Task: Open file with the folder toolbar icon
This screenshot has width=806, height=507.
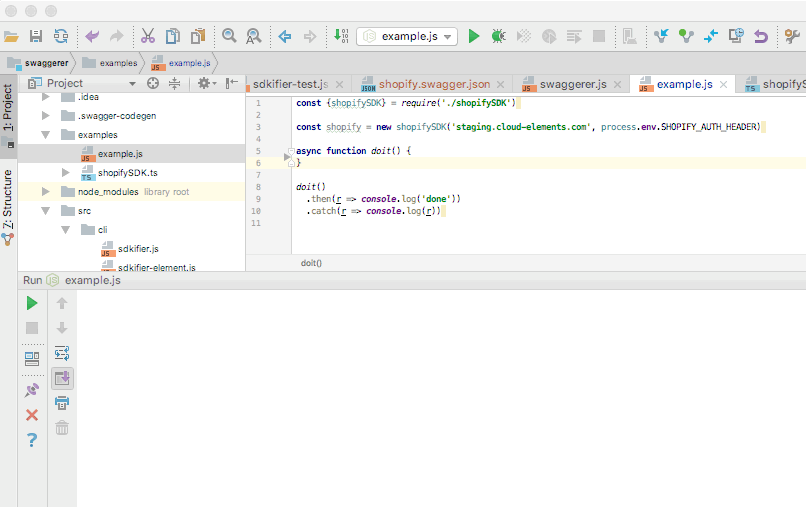Action: tap(11, 36)
